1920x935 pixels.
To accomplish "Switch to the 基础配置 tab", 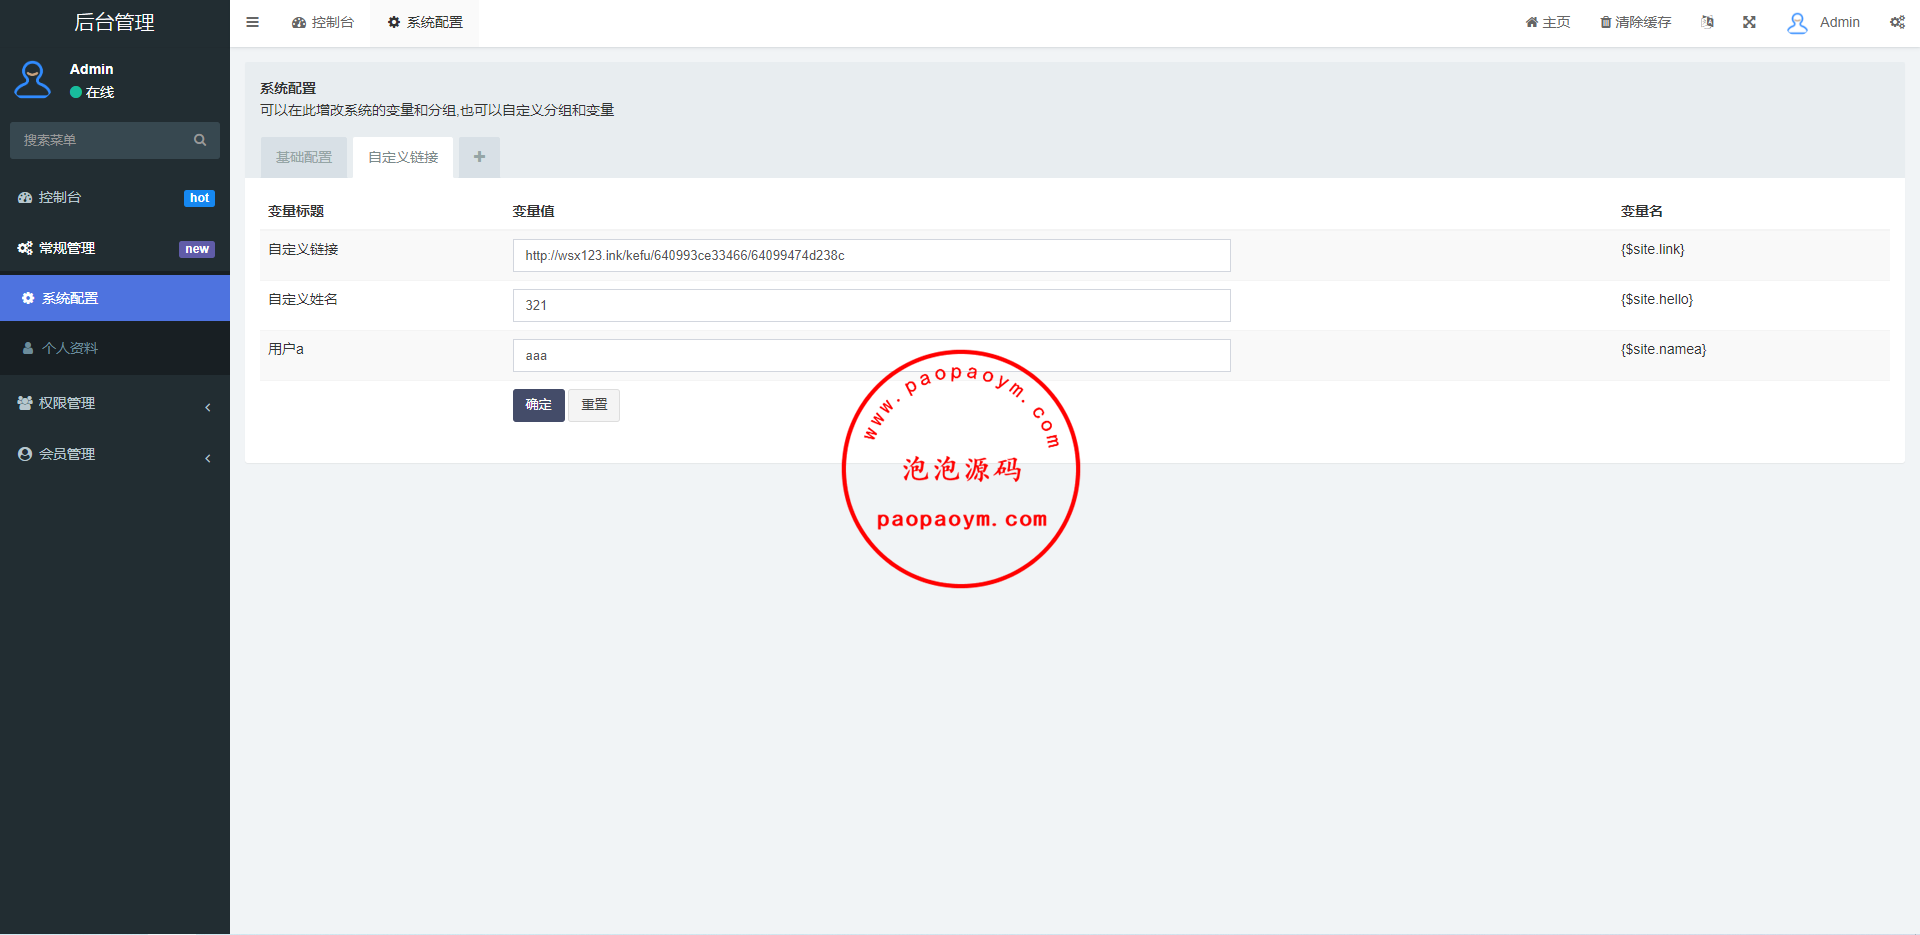I will 304,157.
